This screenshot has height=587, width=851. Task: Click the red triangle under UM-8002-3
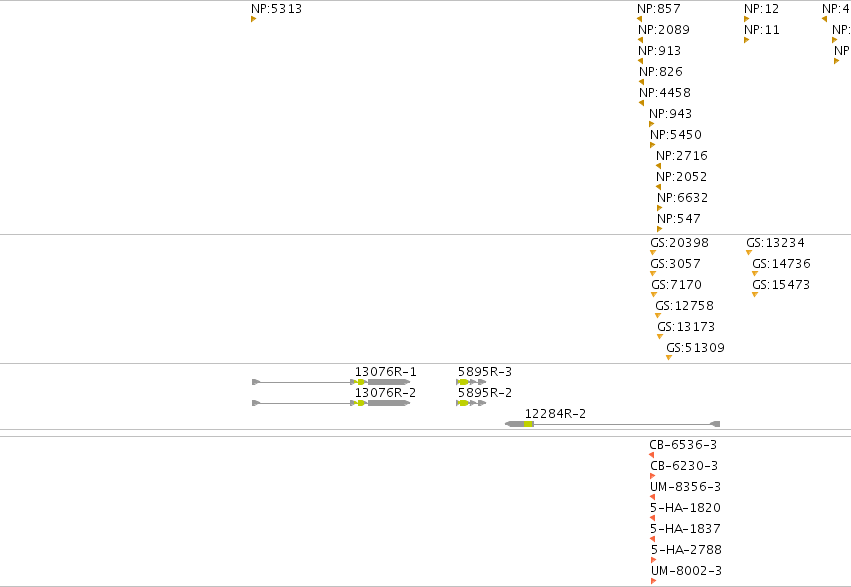coord(653,581)
